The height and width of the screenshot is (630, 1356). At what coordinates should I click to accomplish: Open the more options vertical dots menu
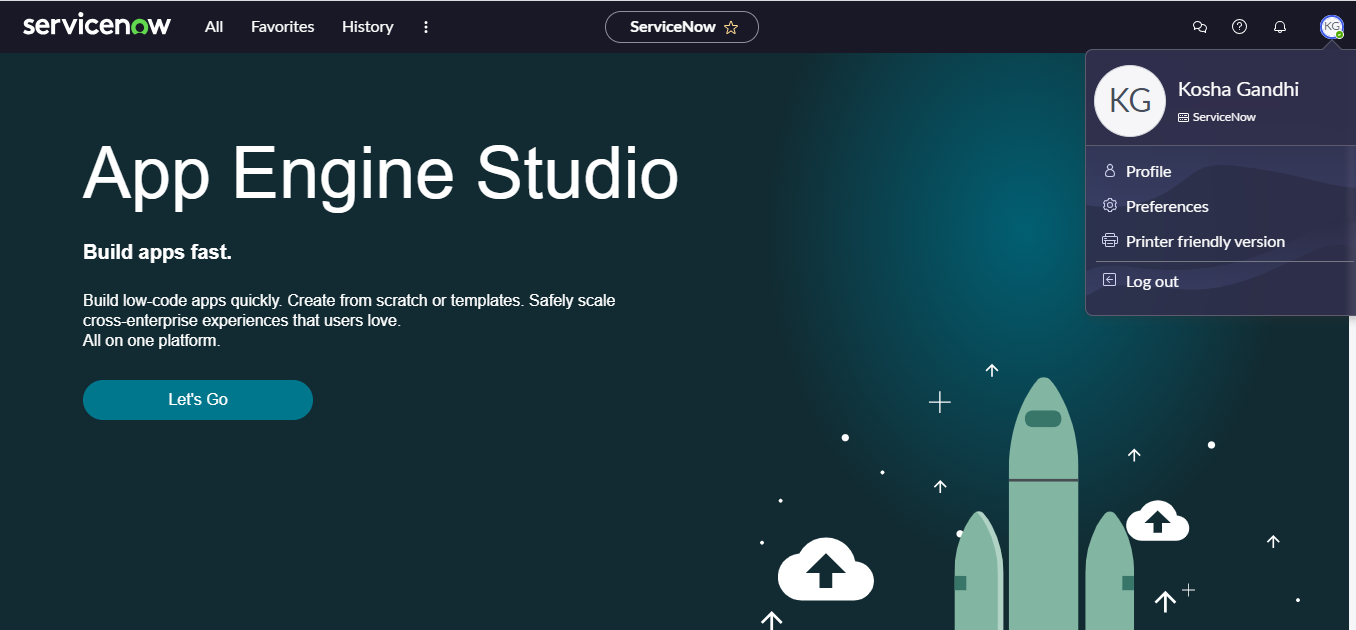(x=426, y=27)
